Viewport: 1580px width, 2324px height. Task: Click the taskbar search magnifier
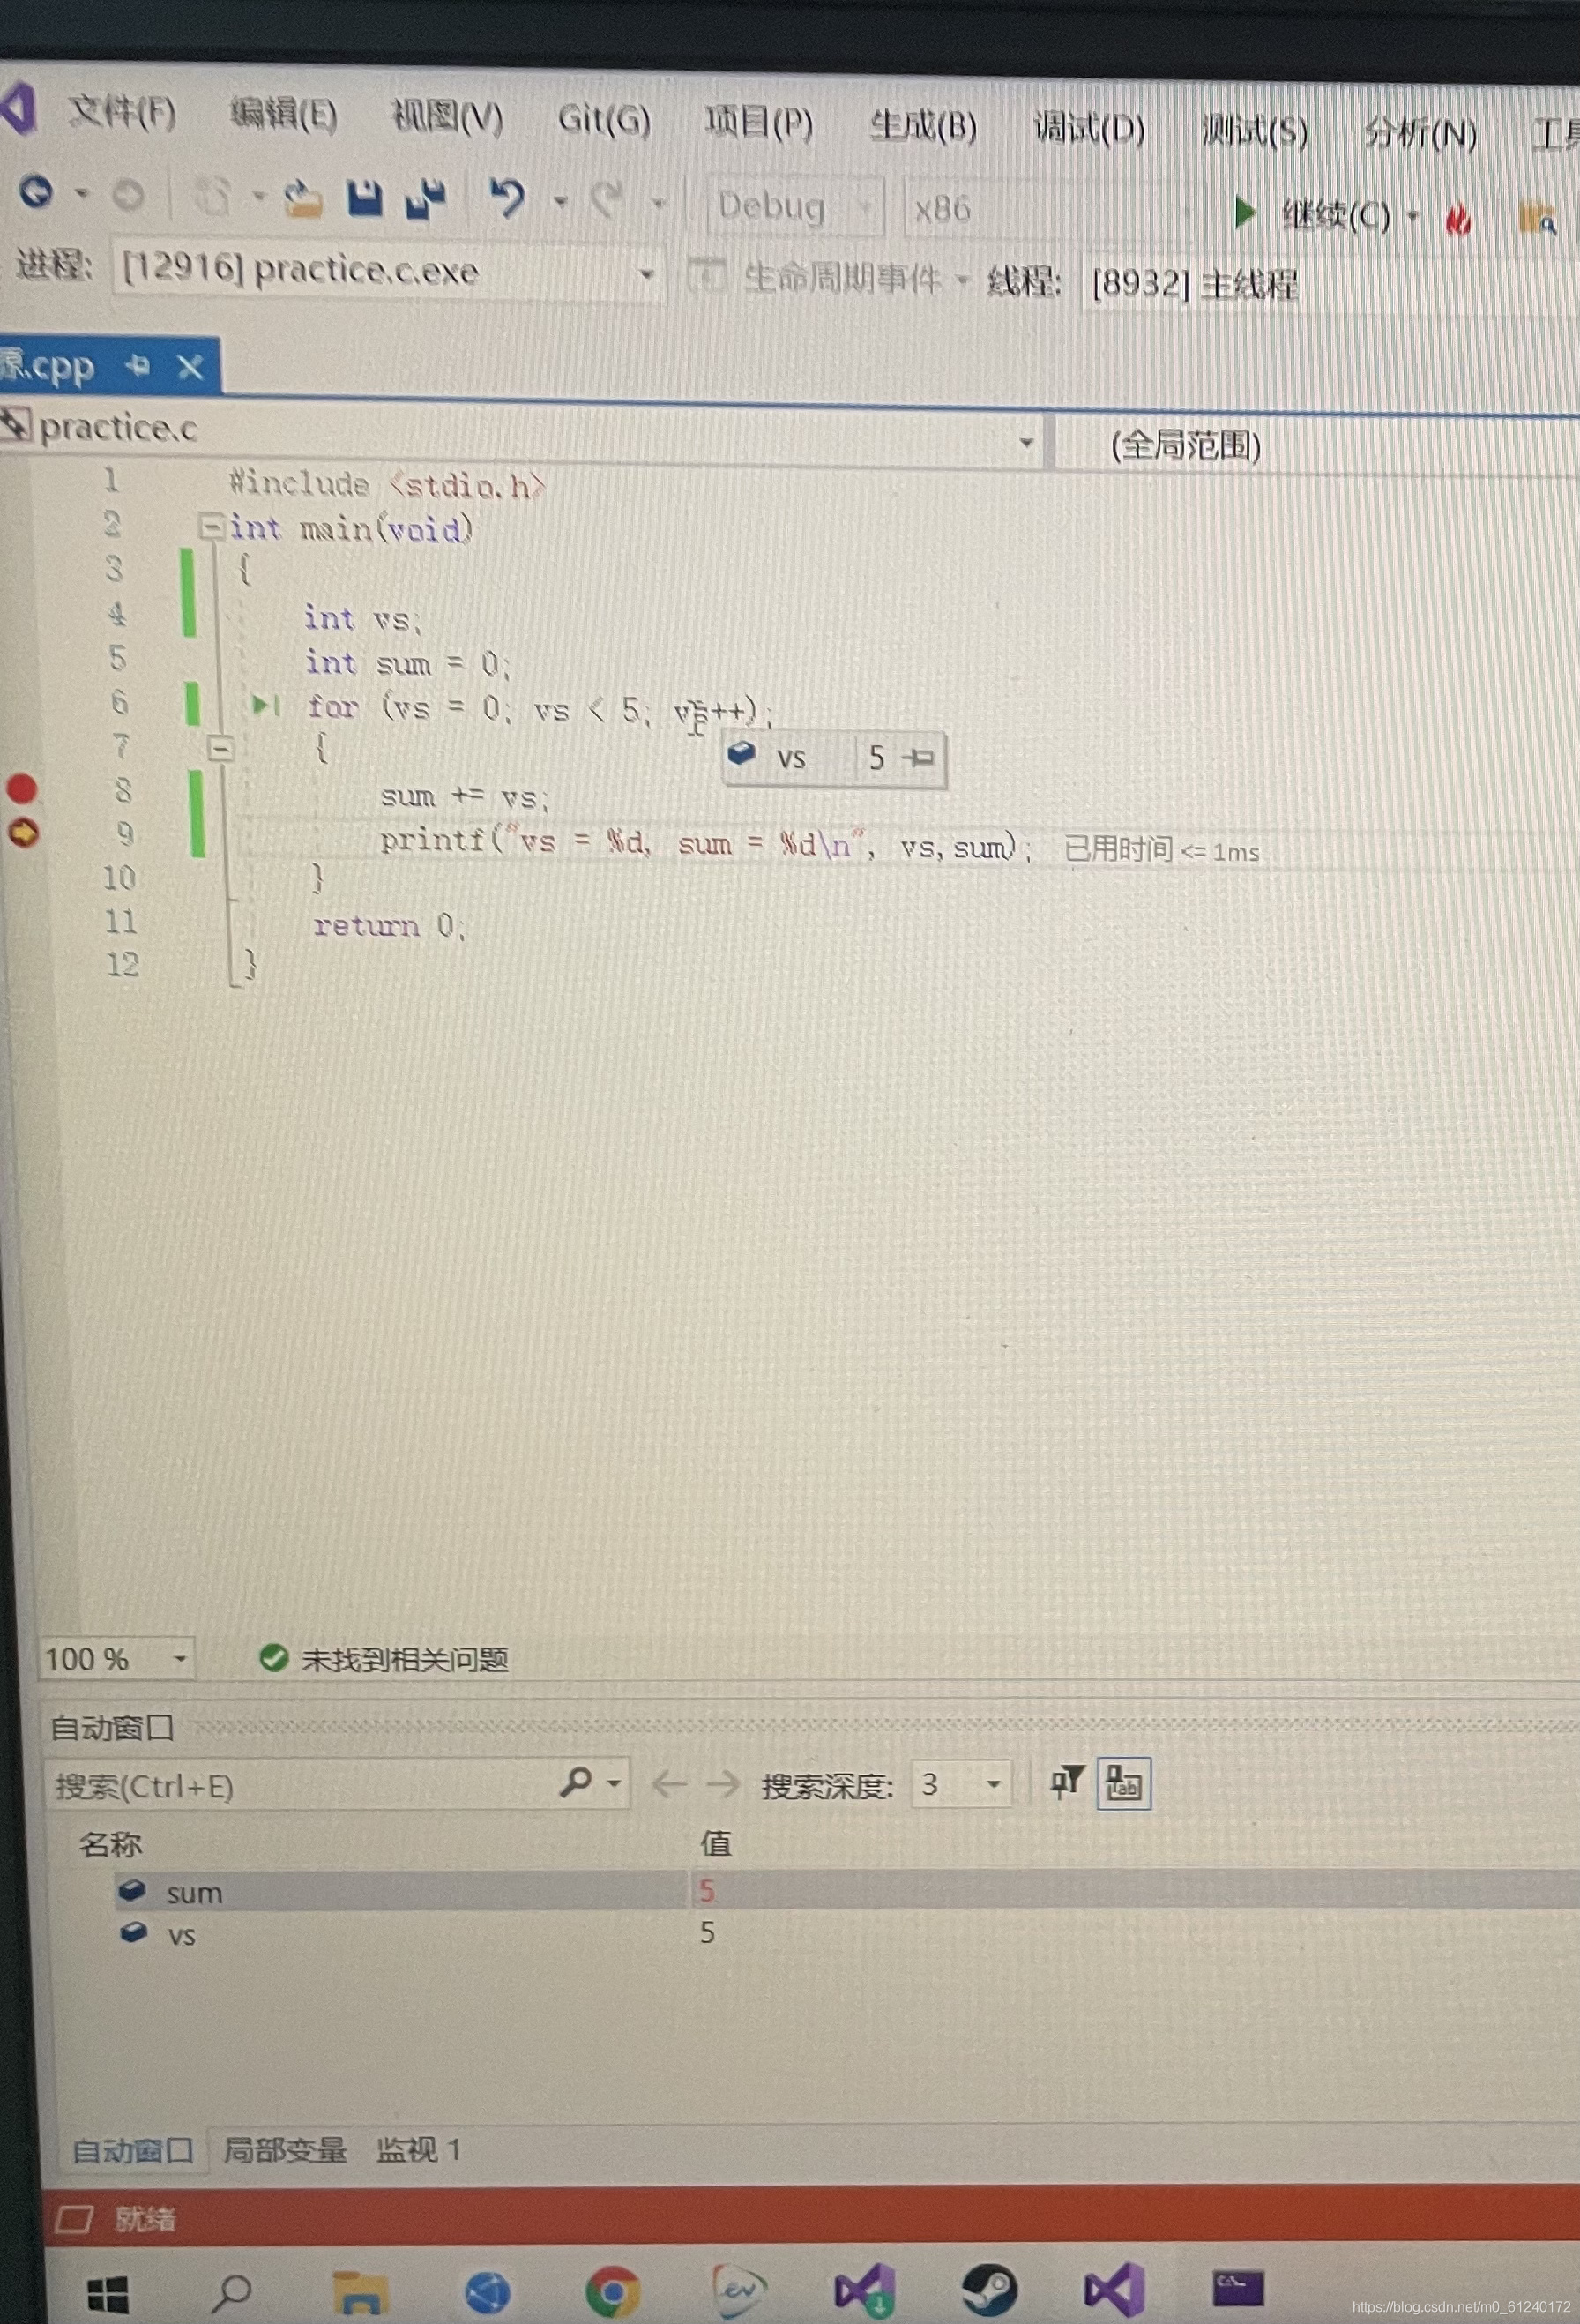click(231, 2291)
